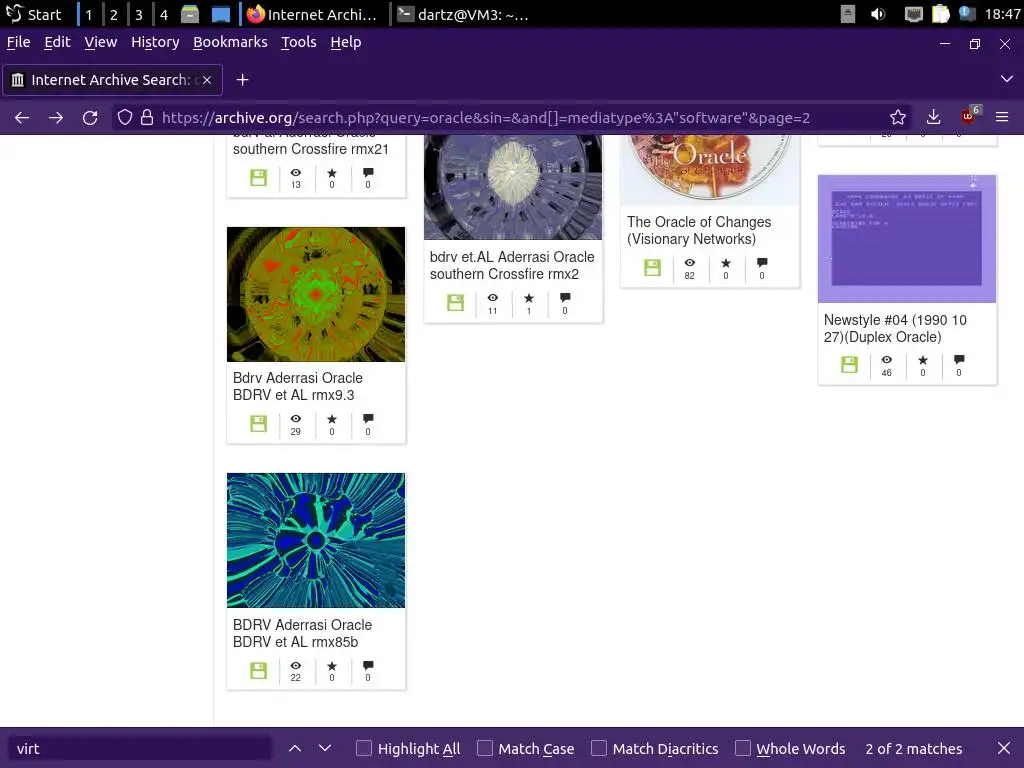Close the find bar
1024x768 pixels.
pyautogui.click(x=1004, y=748)
